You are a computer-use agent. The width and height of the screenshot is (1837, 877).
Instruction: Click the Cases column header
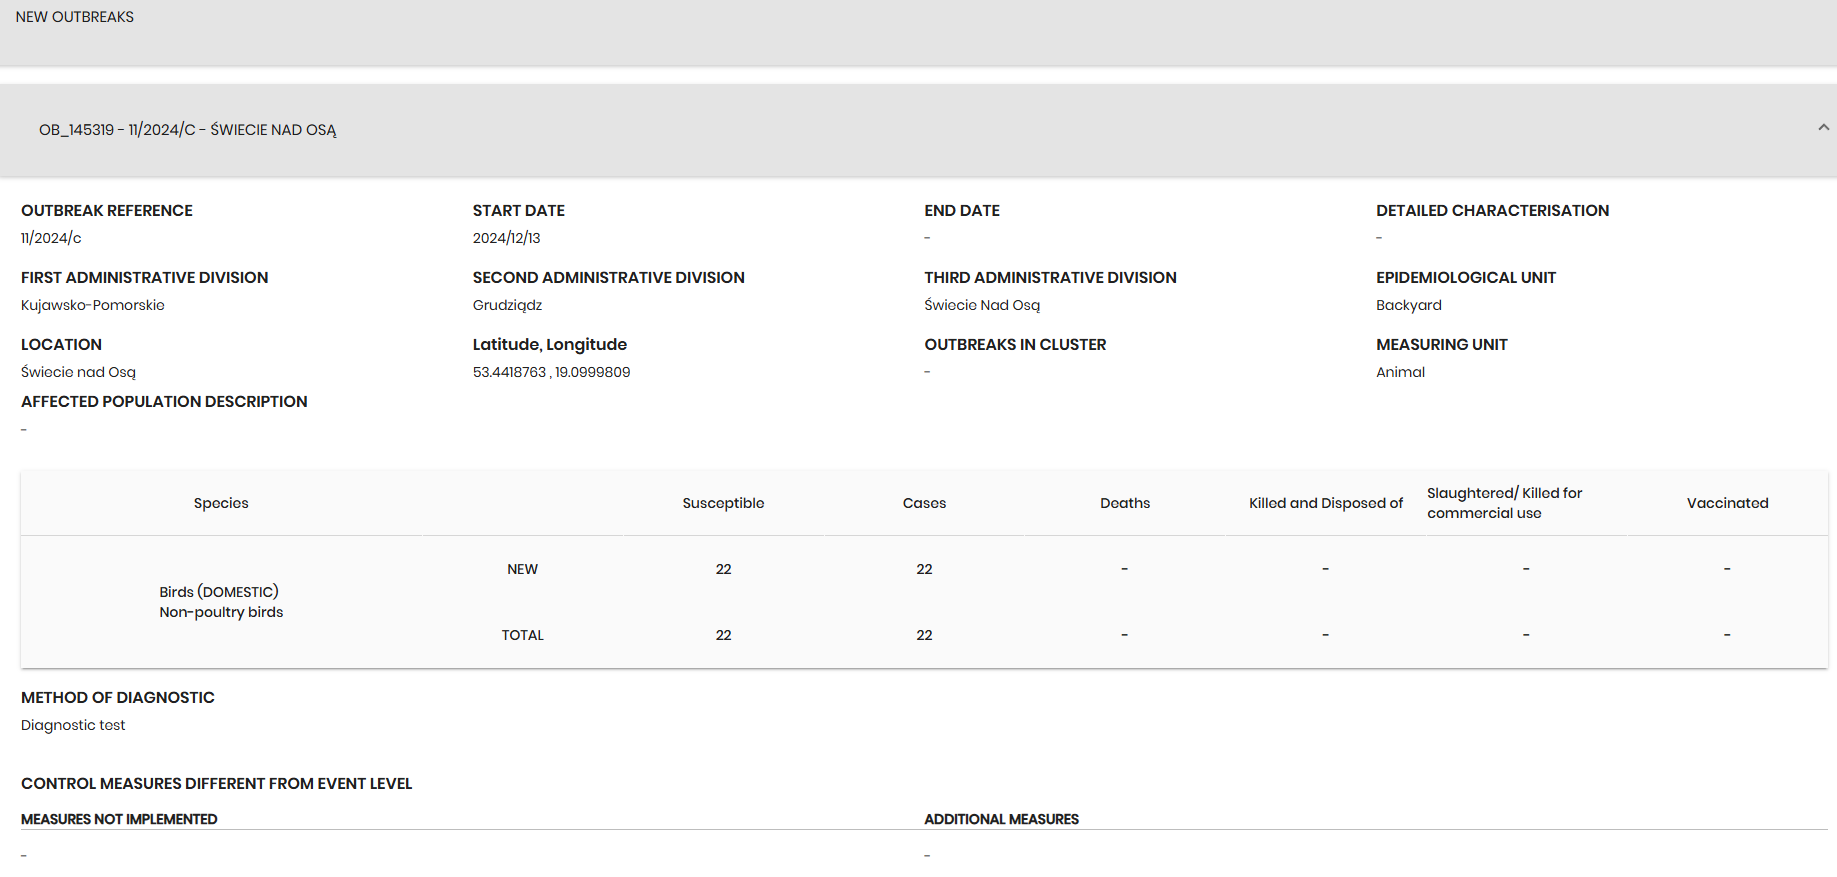click(924, 503)
